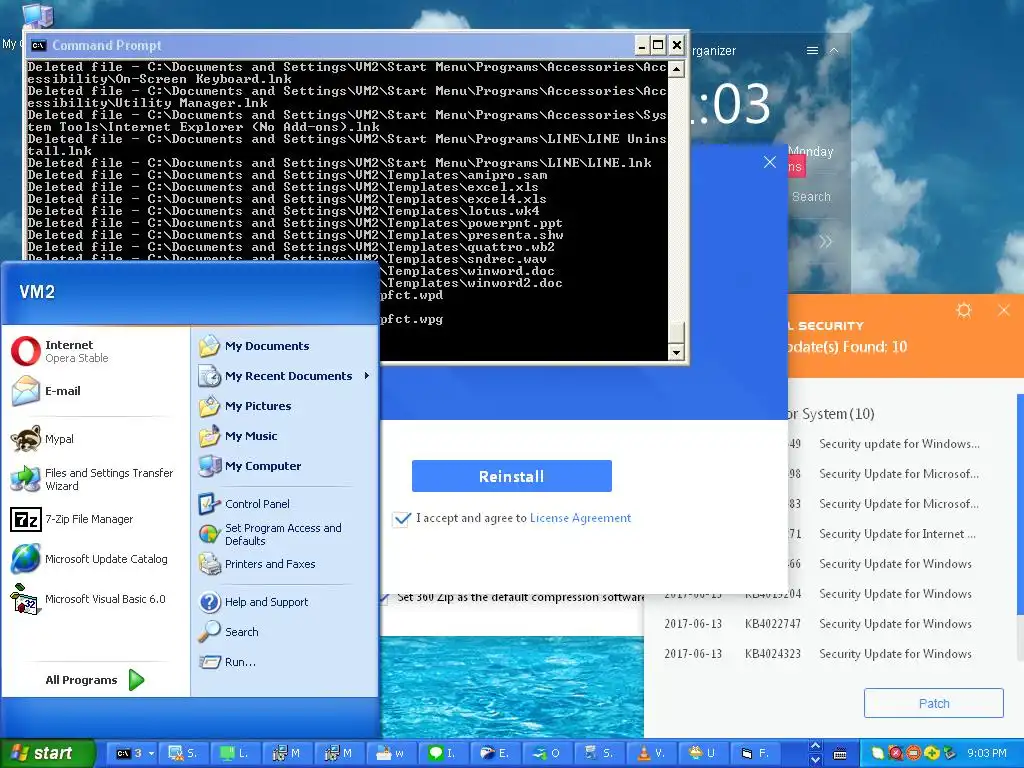The height and width of the screenshot is (768, 1024).
Task: Collapse Organizer widget with up chevron
Action: pyautogui.click(x=834, y=50)
